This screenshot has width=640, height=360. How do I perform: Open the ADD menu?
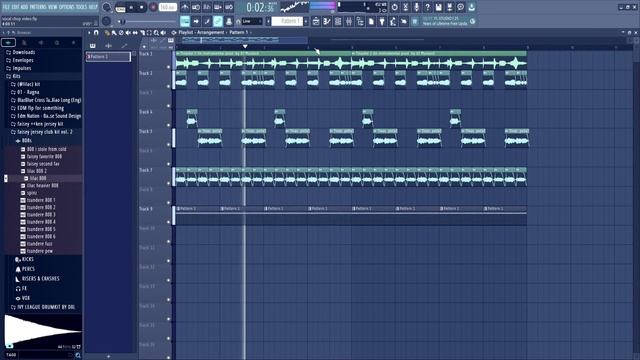tap(24, 7)
